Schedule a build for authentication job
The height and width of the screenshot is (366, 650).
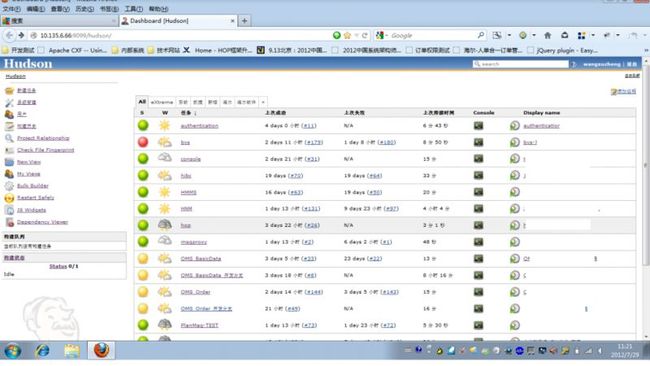514,126
